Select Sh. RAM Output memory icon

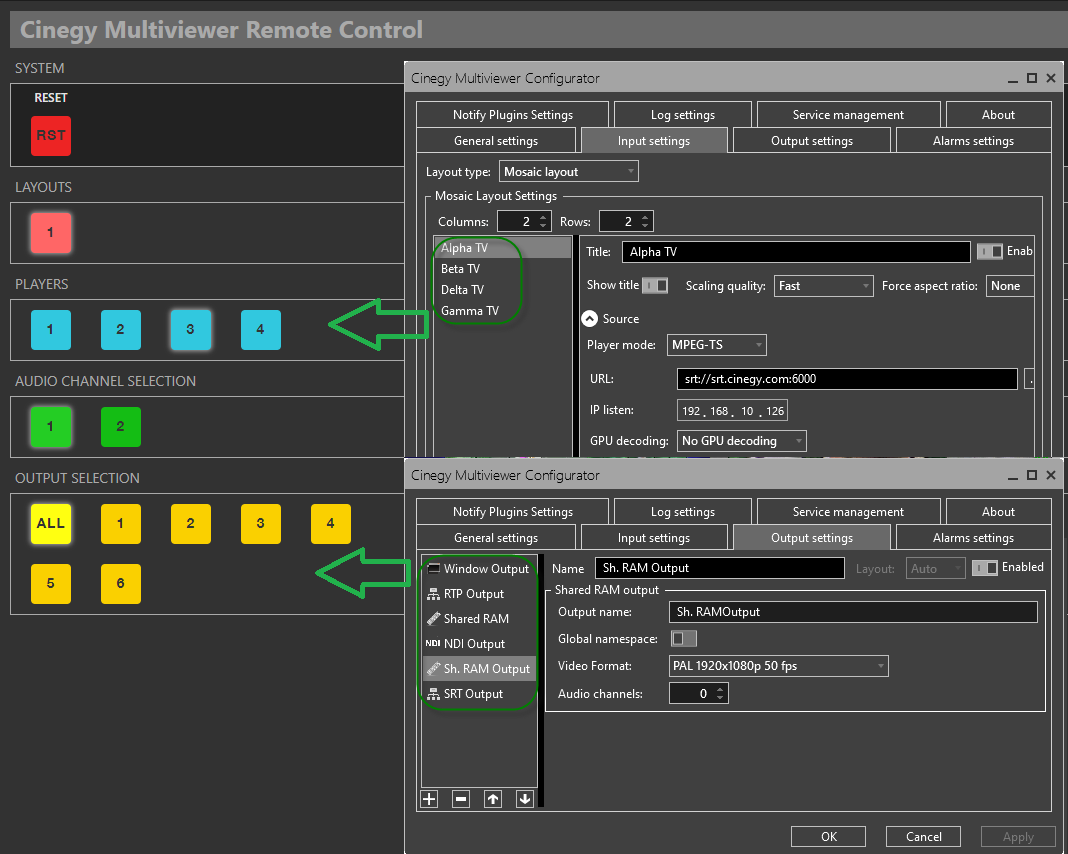[x=433, y=669]
